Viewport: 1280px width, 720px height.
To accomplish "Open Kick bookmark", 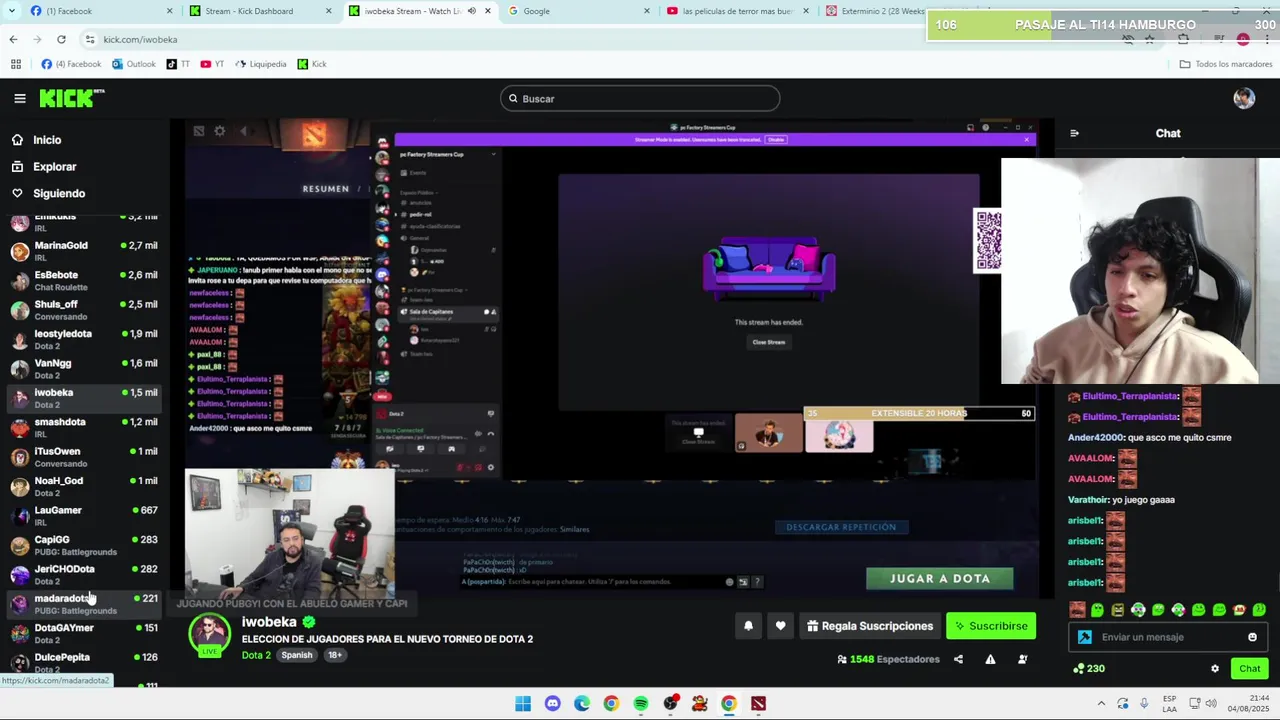I will point(312,64).
